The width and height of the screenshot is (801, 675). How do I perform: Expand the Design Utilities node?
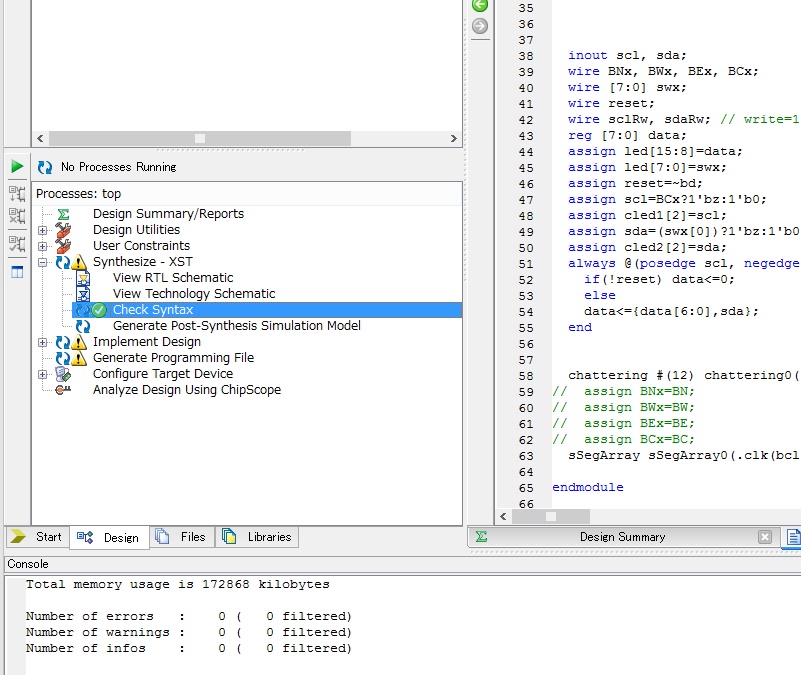(43, 230)
